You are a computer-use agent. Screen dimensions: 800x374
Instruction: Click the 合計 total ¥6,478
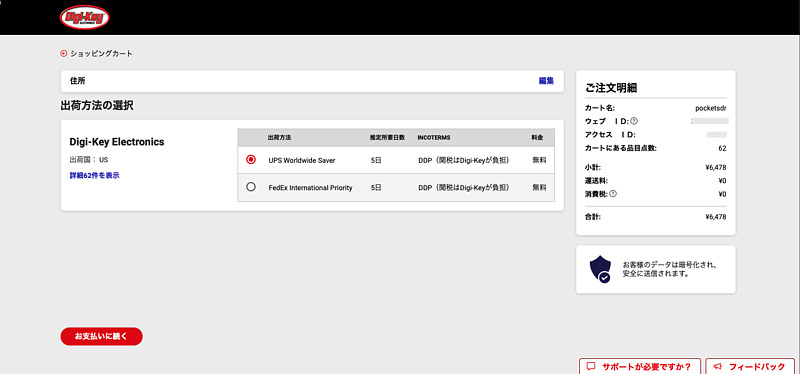[715, 217]
